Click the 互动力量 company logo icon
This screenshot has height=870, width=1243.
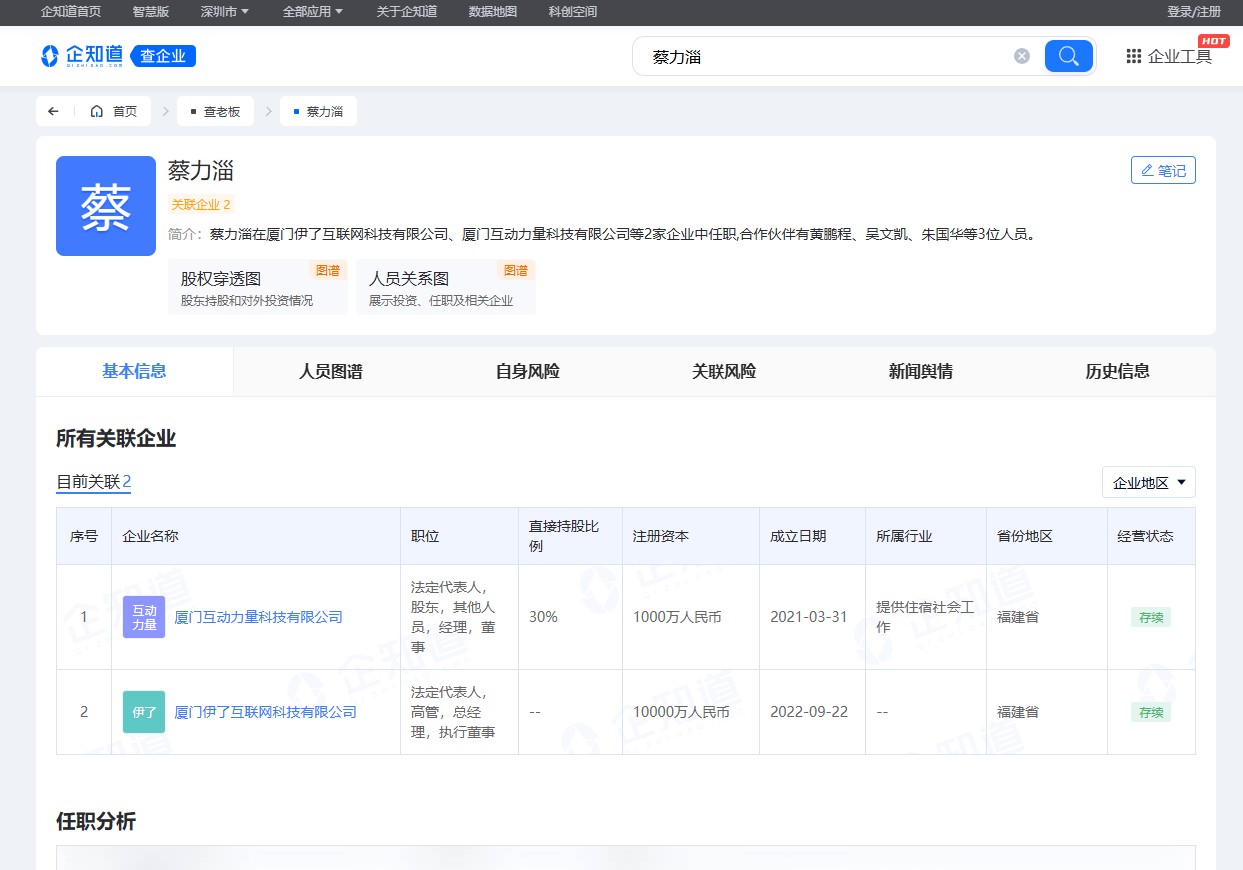(x=144, y=617)
